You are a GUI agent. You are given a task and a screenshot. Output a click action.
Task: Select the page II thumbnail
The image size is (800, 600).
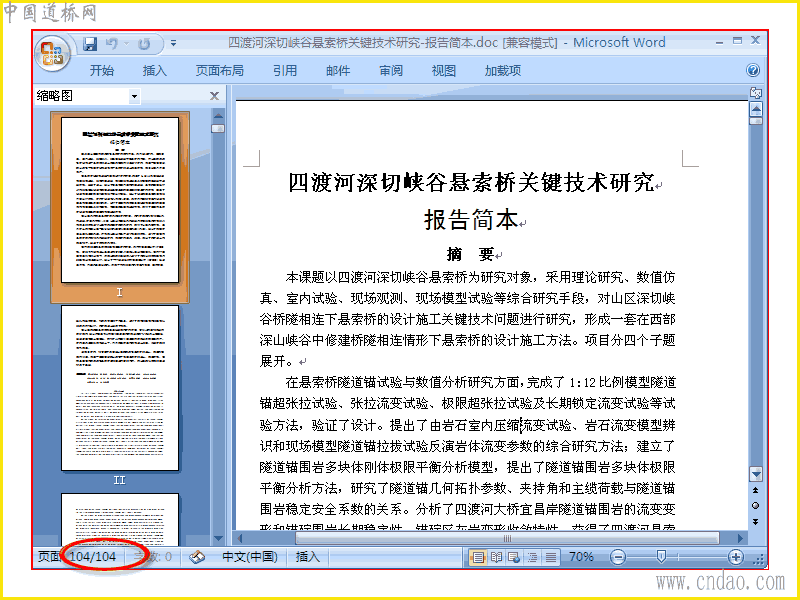tap(120, 388)
